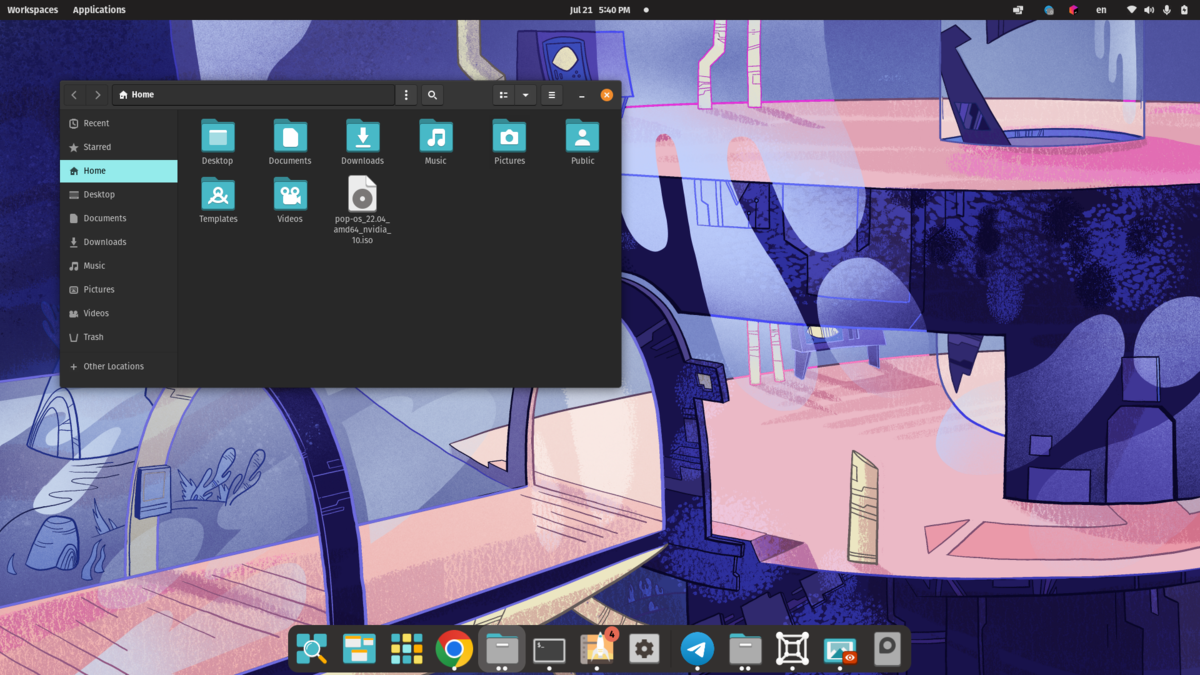
Task: Click the battery status icon
Action: point(1184,10)
